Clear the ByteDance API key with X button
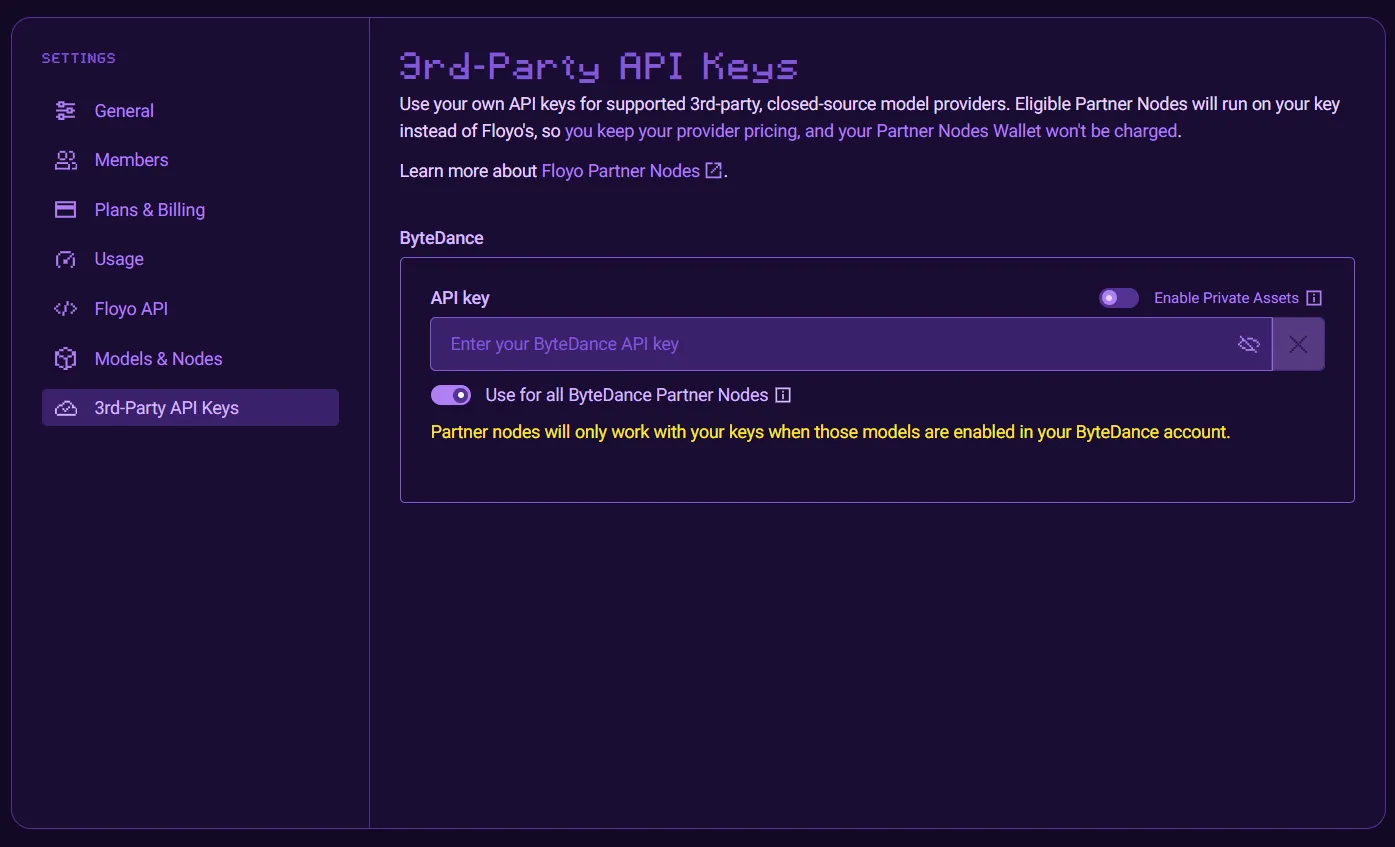This screenshot has width=1395, height=847. point(1298,344)
